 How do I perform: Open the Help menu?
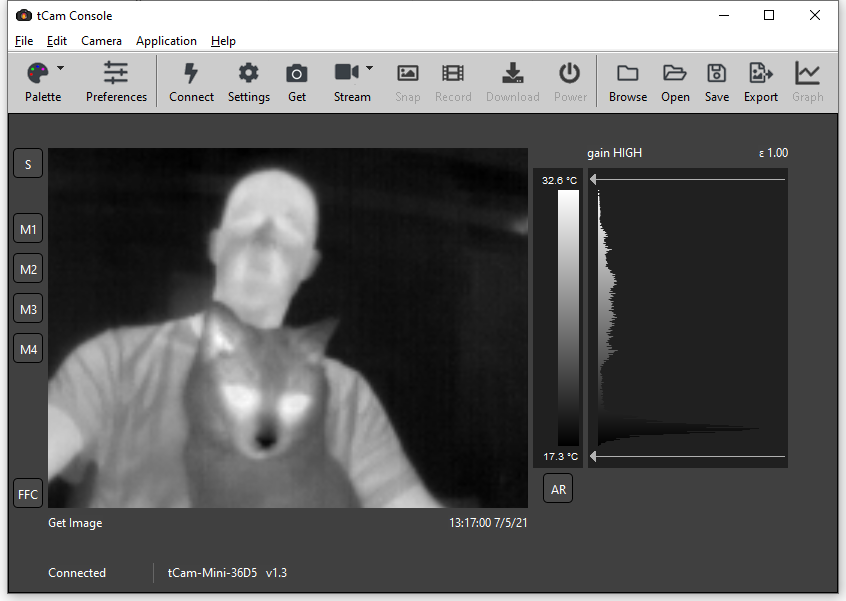[x=223, y=41]
